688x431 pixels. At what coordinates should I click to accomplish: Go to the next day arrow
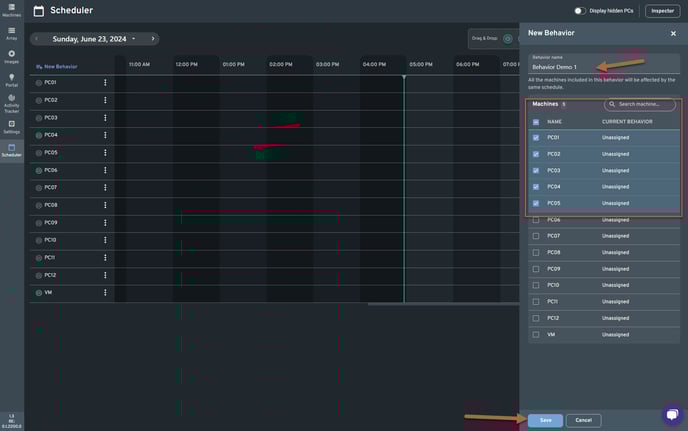click(153, 39)
